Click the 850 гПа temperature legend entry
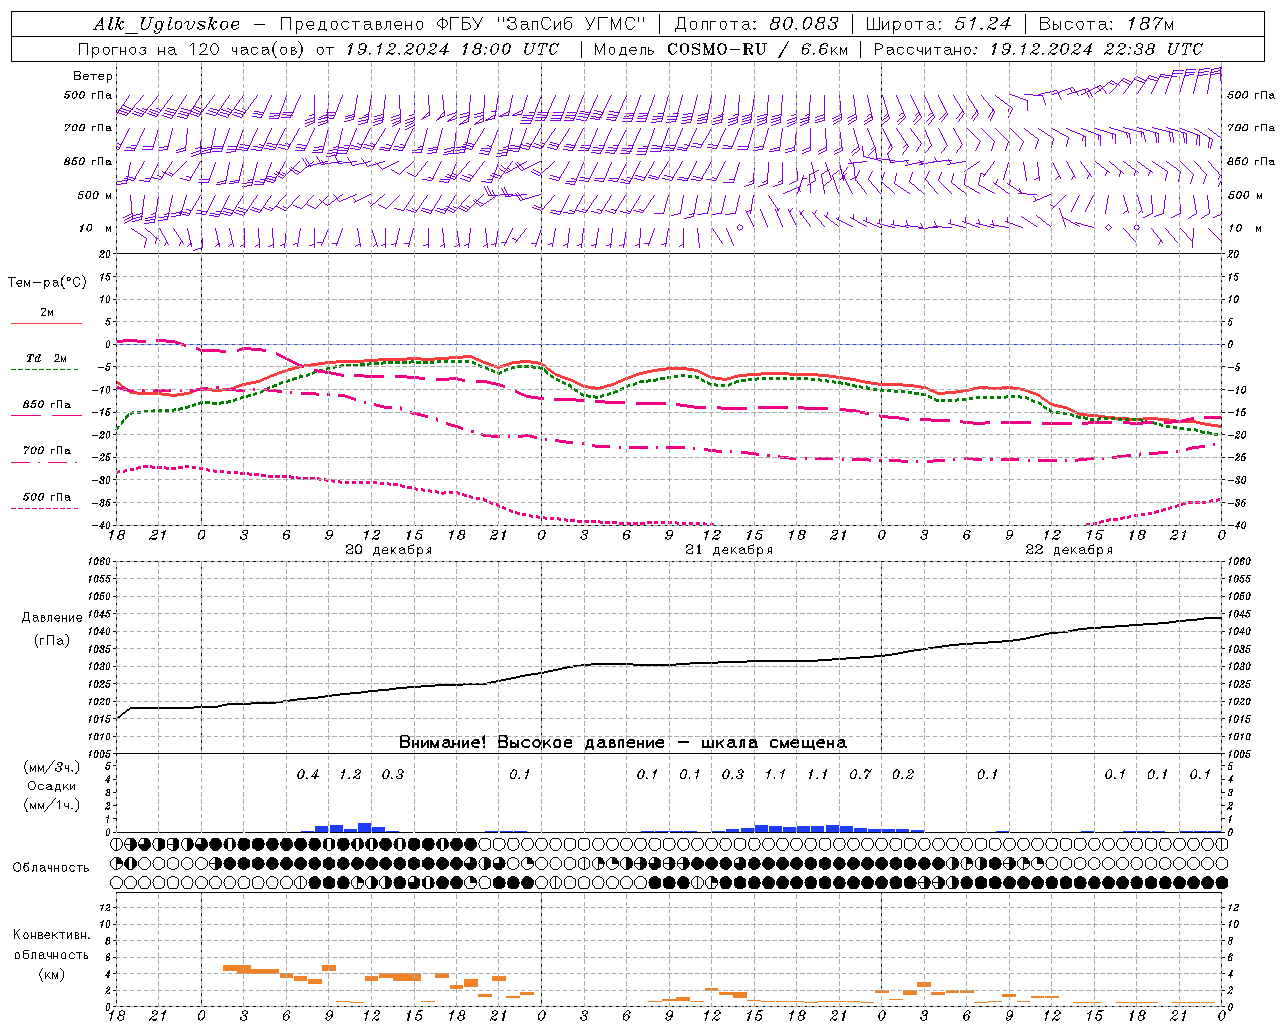1280x1024 pixels. pyautogui.click(x=47, y=405)
